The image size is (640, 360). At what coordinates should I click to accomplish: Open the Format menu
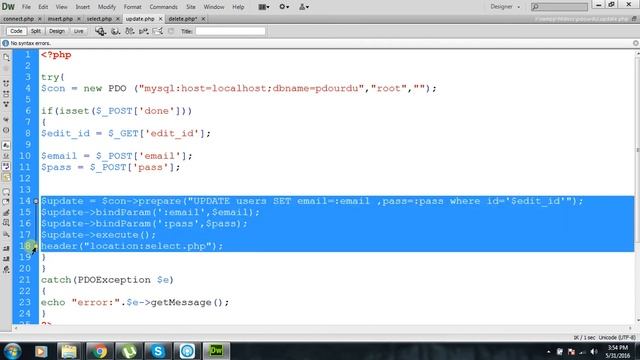(x=133, y=7)
